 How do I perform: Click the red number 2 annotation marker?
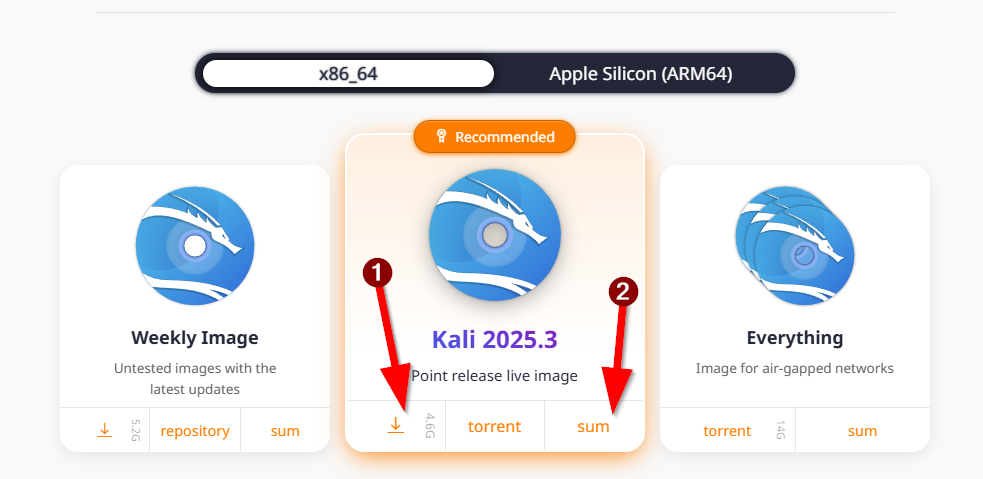623,291
